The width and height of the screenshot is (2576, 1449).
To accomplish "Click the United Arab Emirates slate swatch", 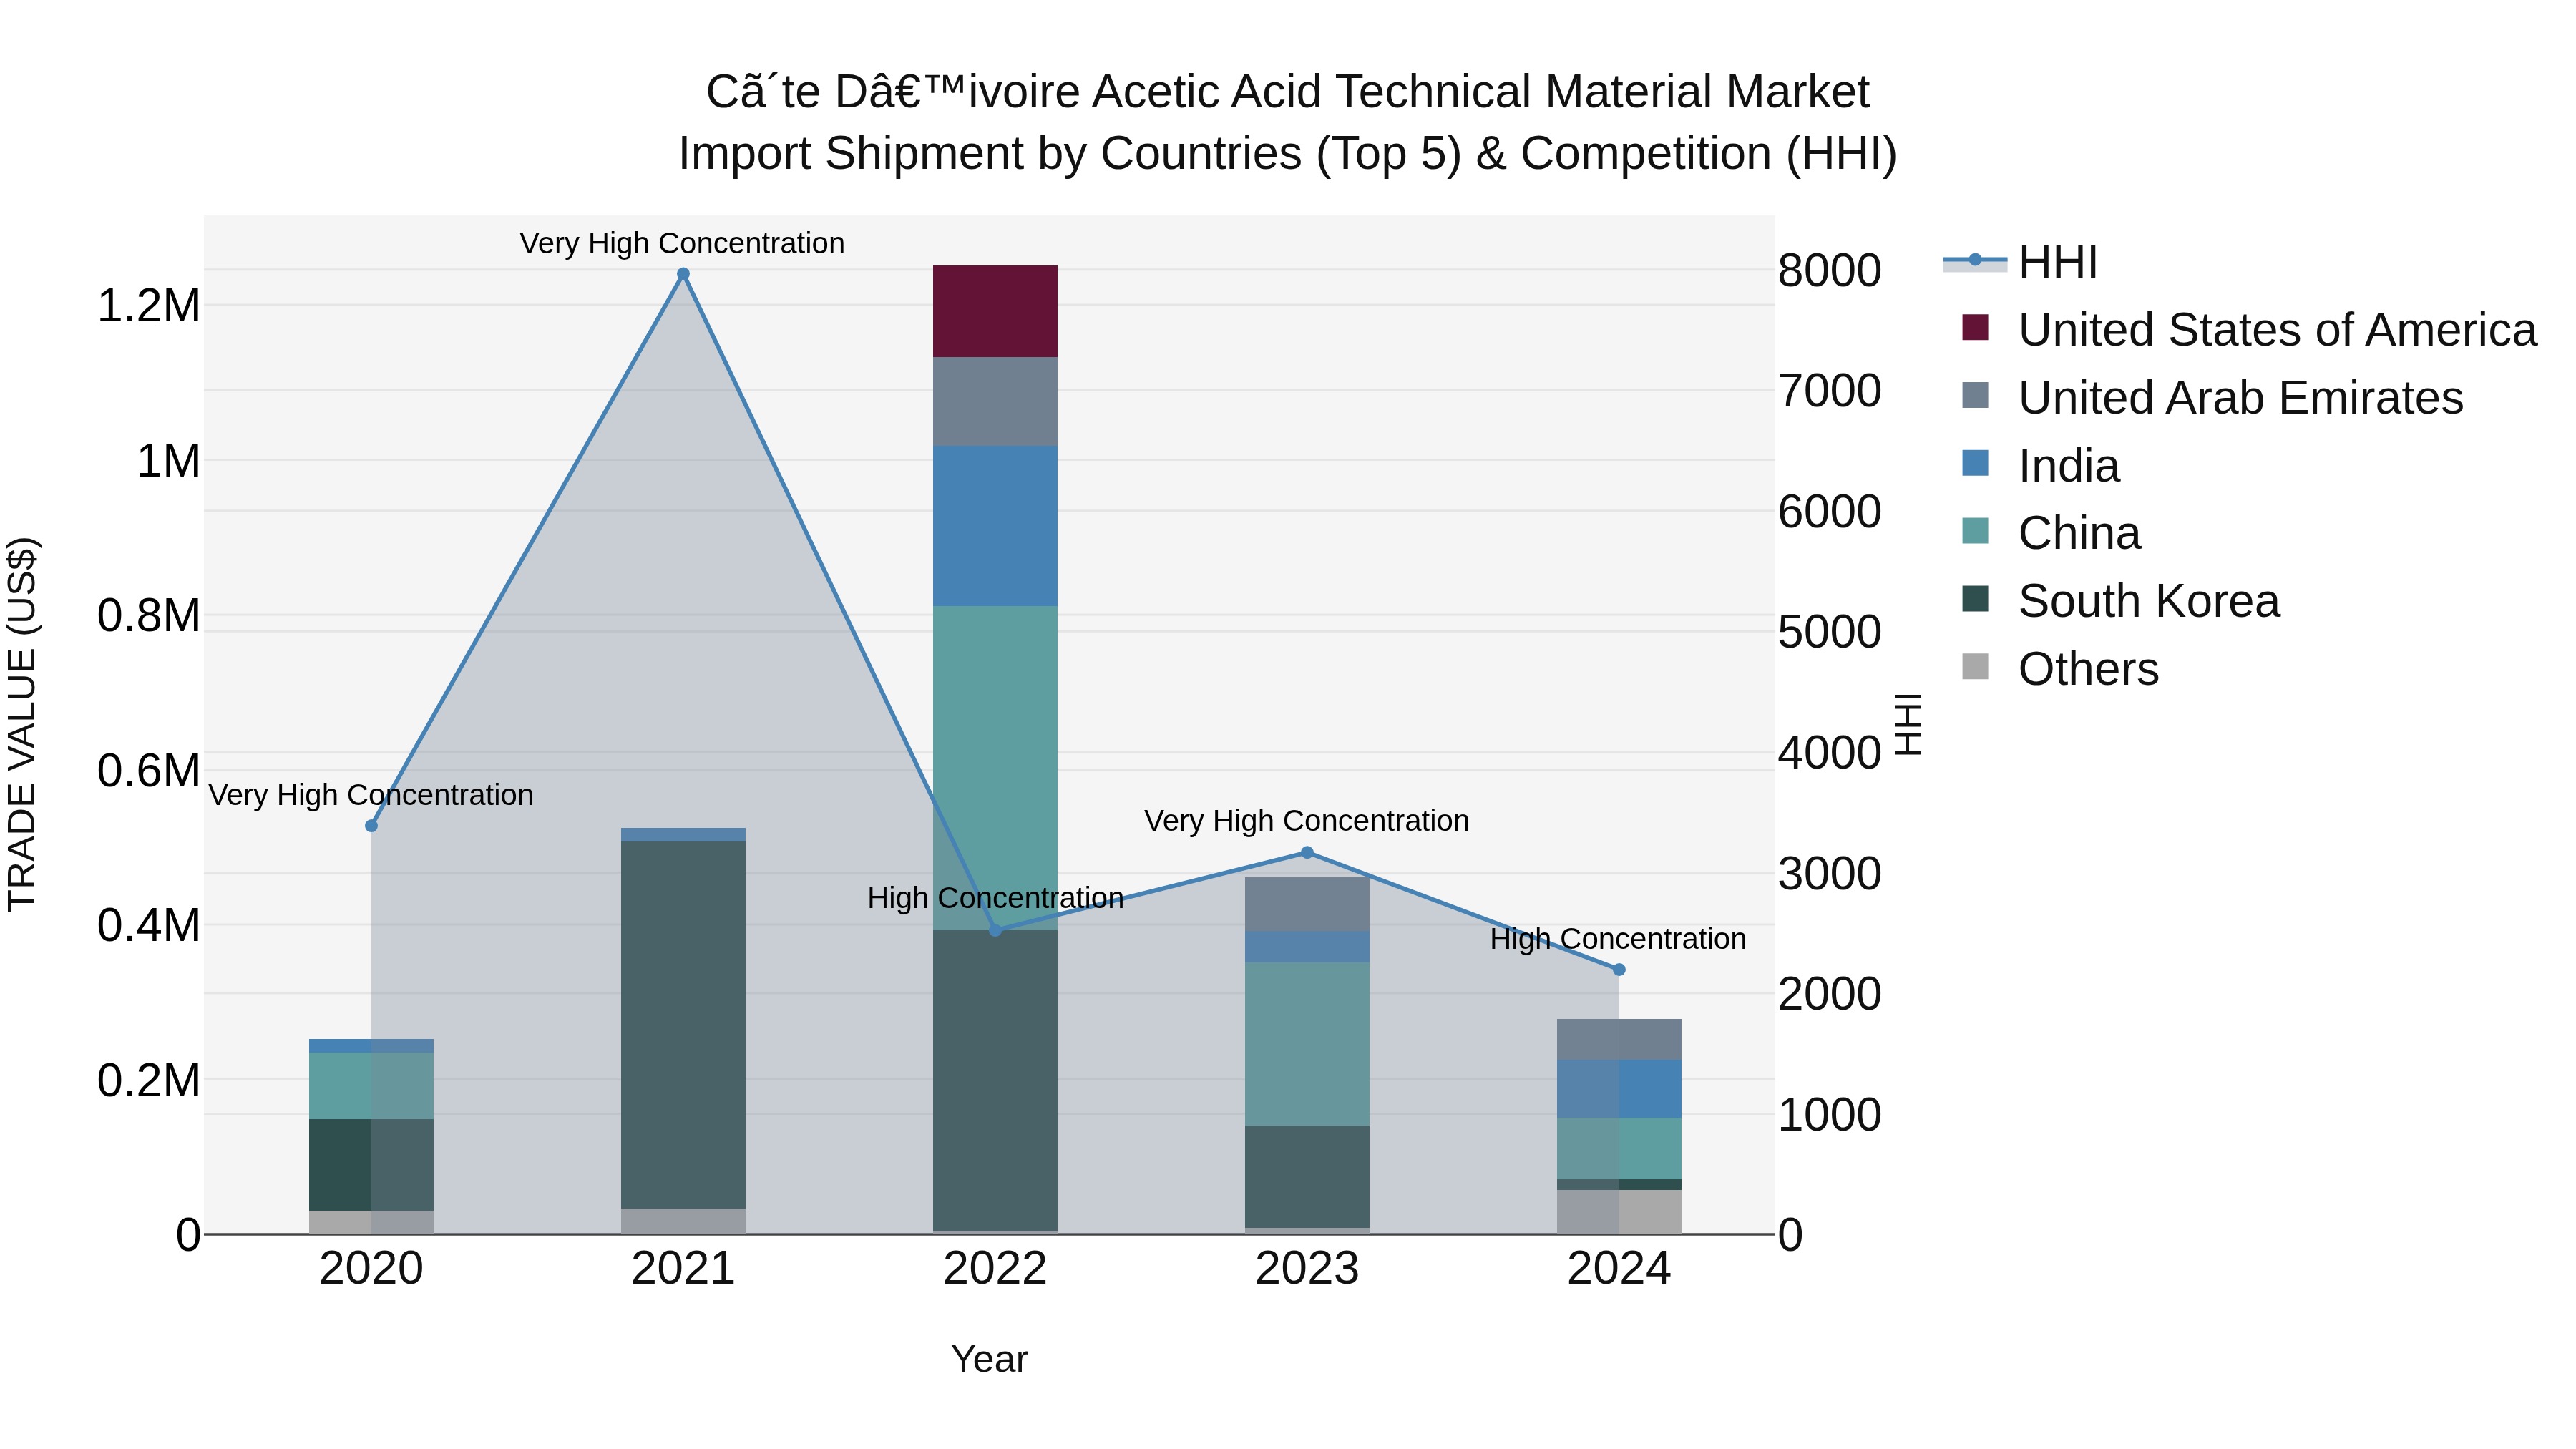I will (1975, 395).
